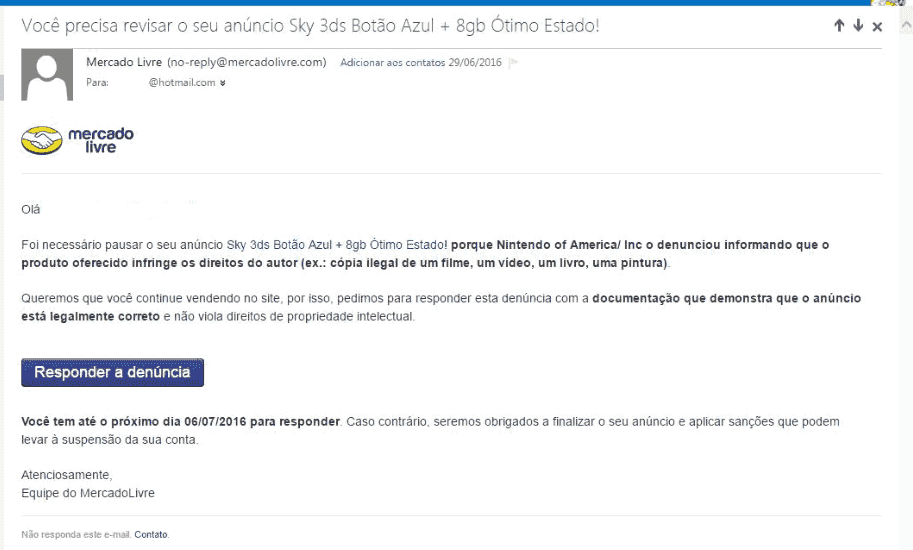The height and width of the screenshot is (550, 913).
Task: Click the deadline text 06/07/2016 para responder
Action: click(x=262, y=421)
